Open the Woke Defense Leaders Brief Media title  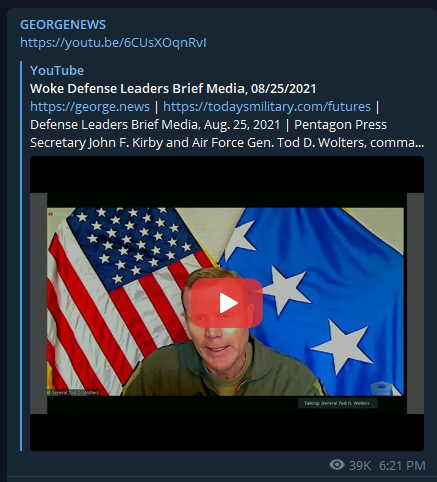(173, 89)
